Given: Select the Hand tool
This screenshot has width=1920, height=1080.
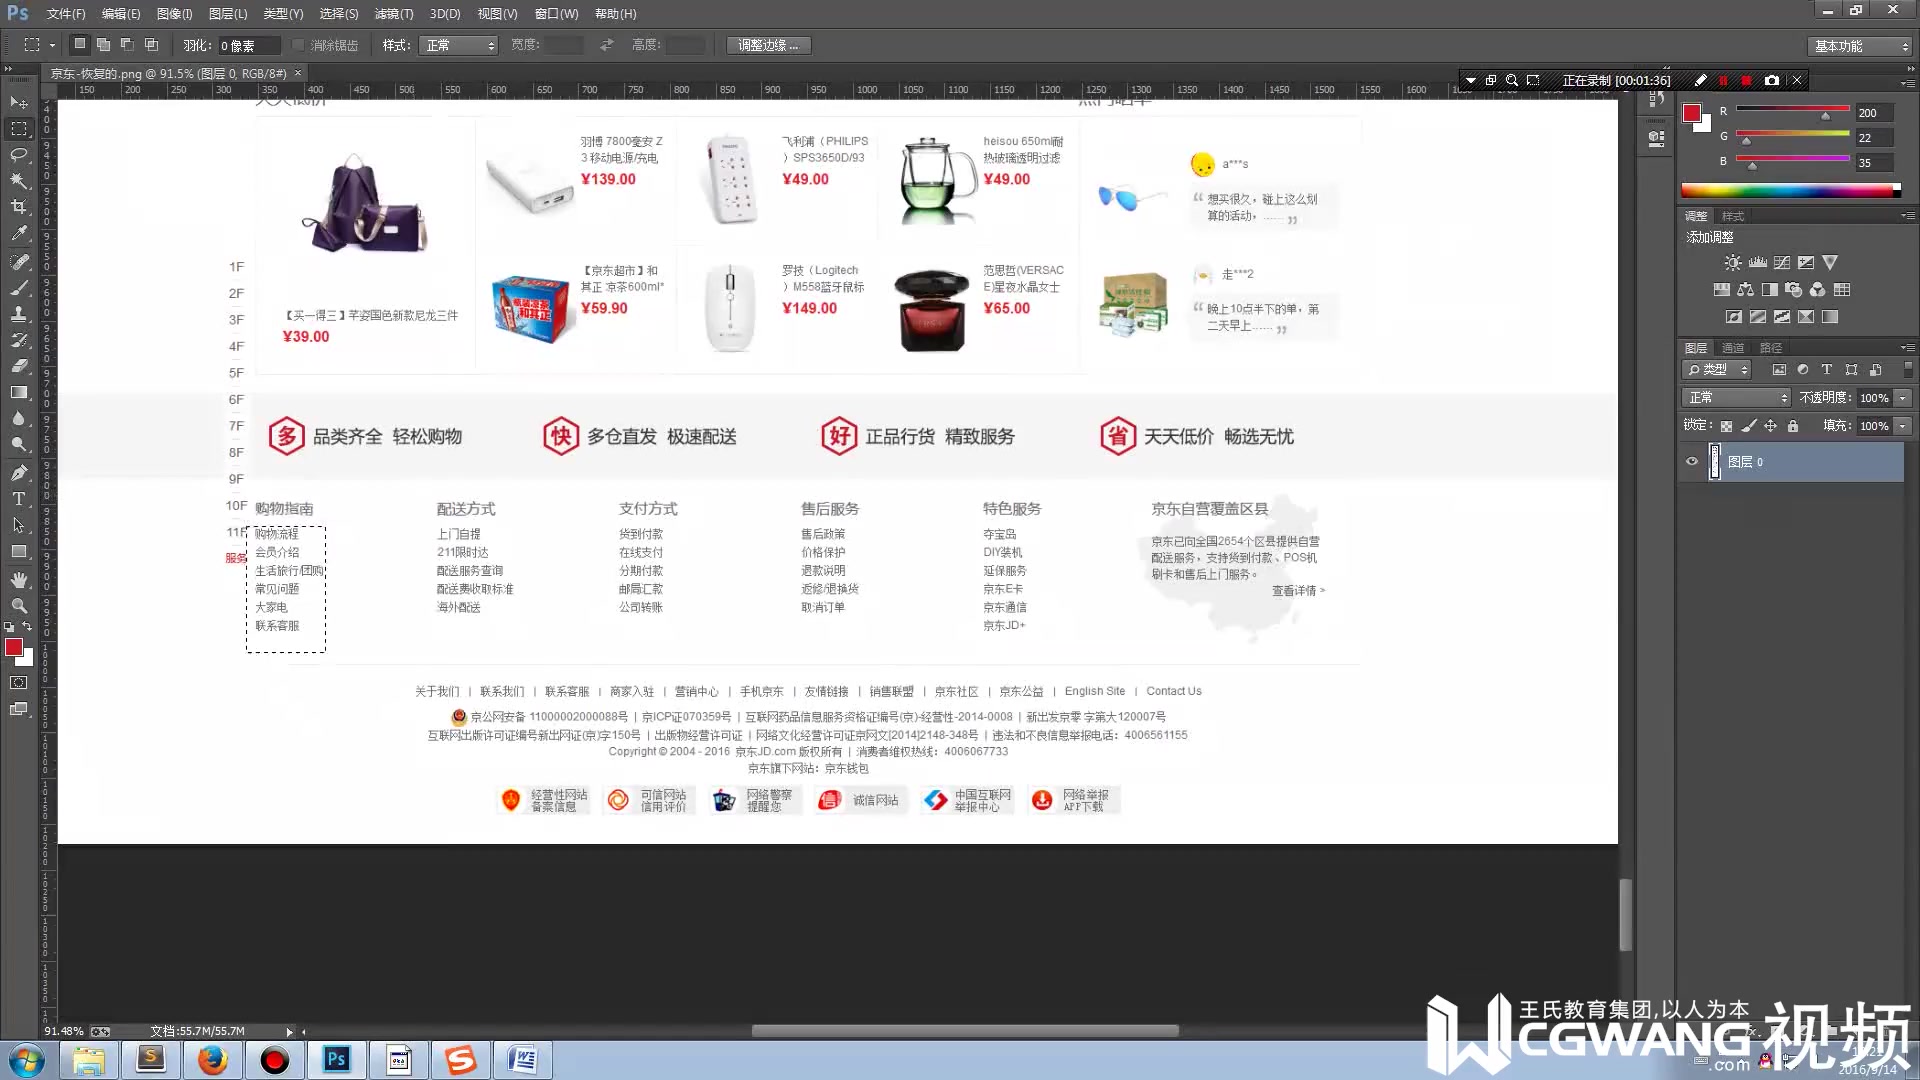Looking at the screenshot, I should [19, 580].
